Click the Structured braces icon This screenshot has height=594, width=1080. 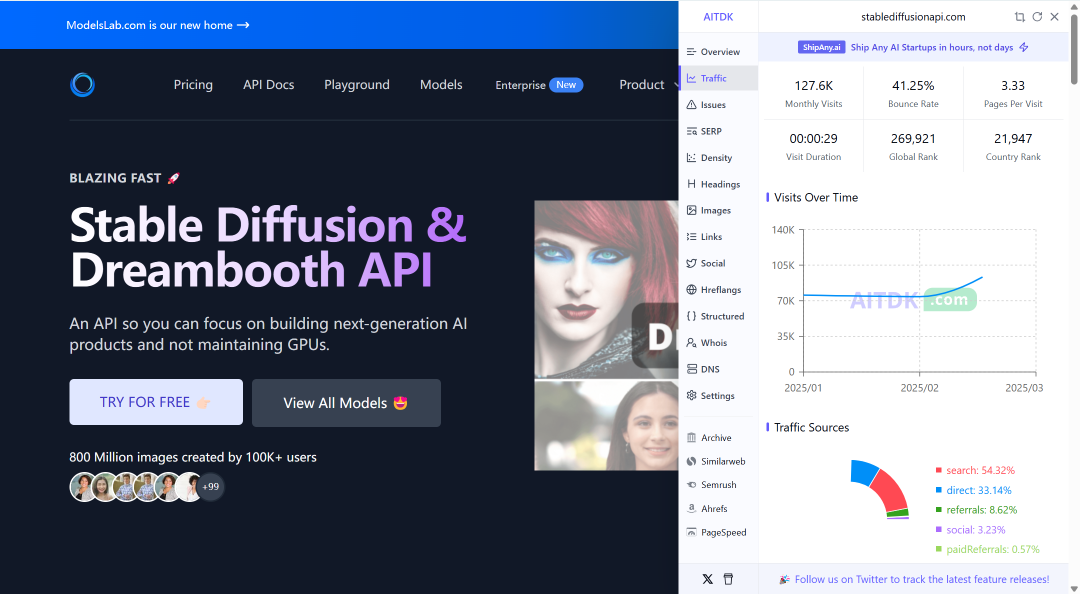(x=692, y=316)
